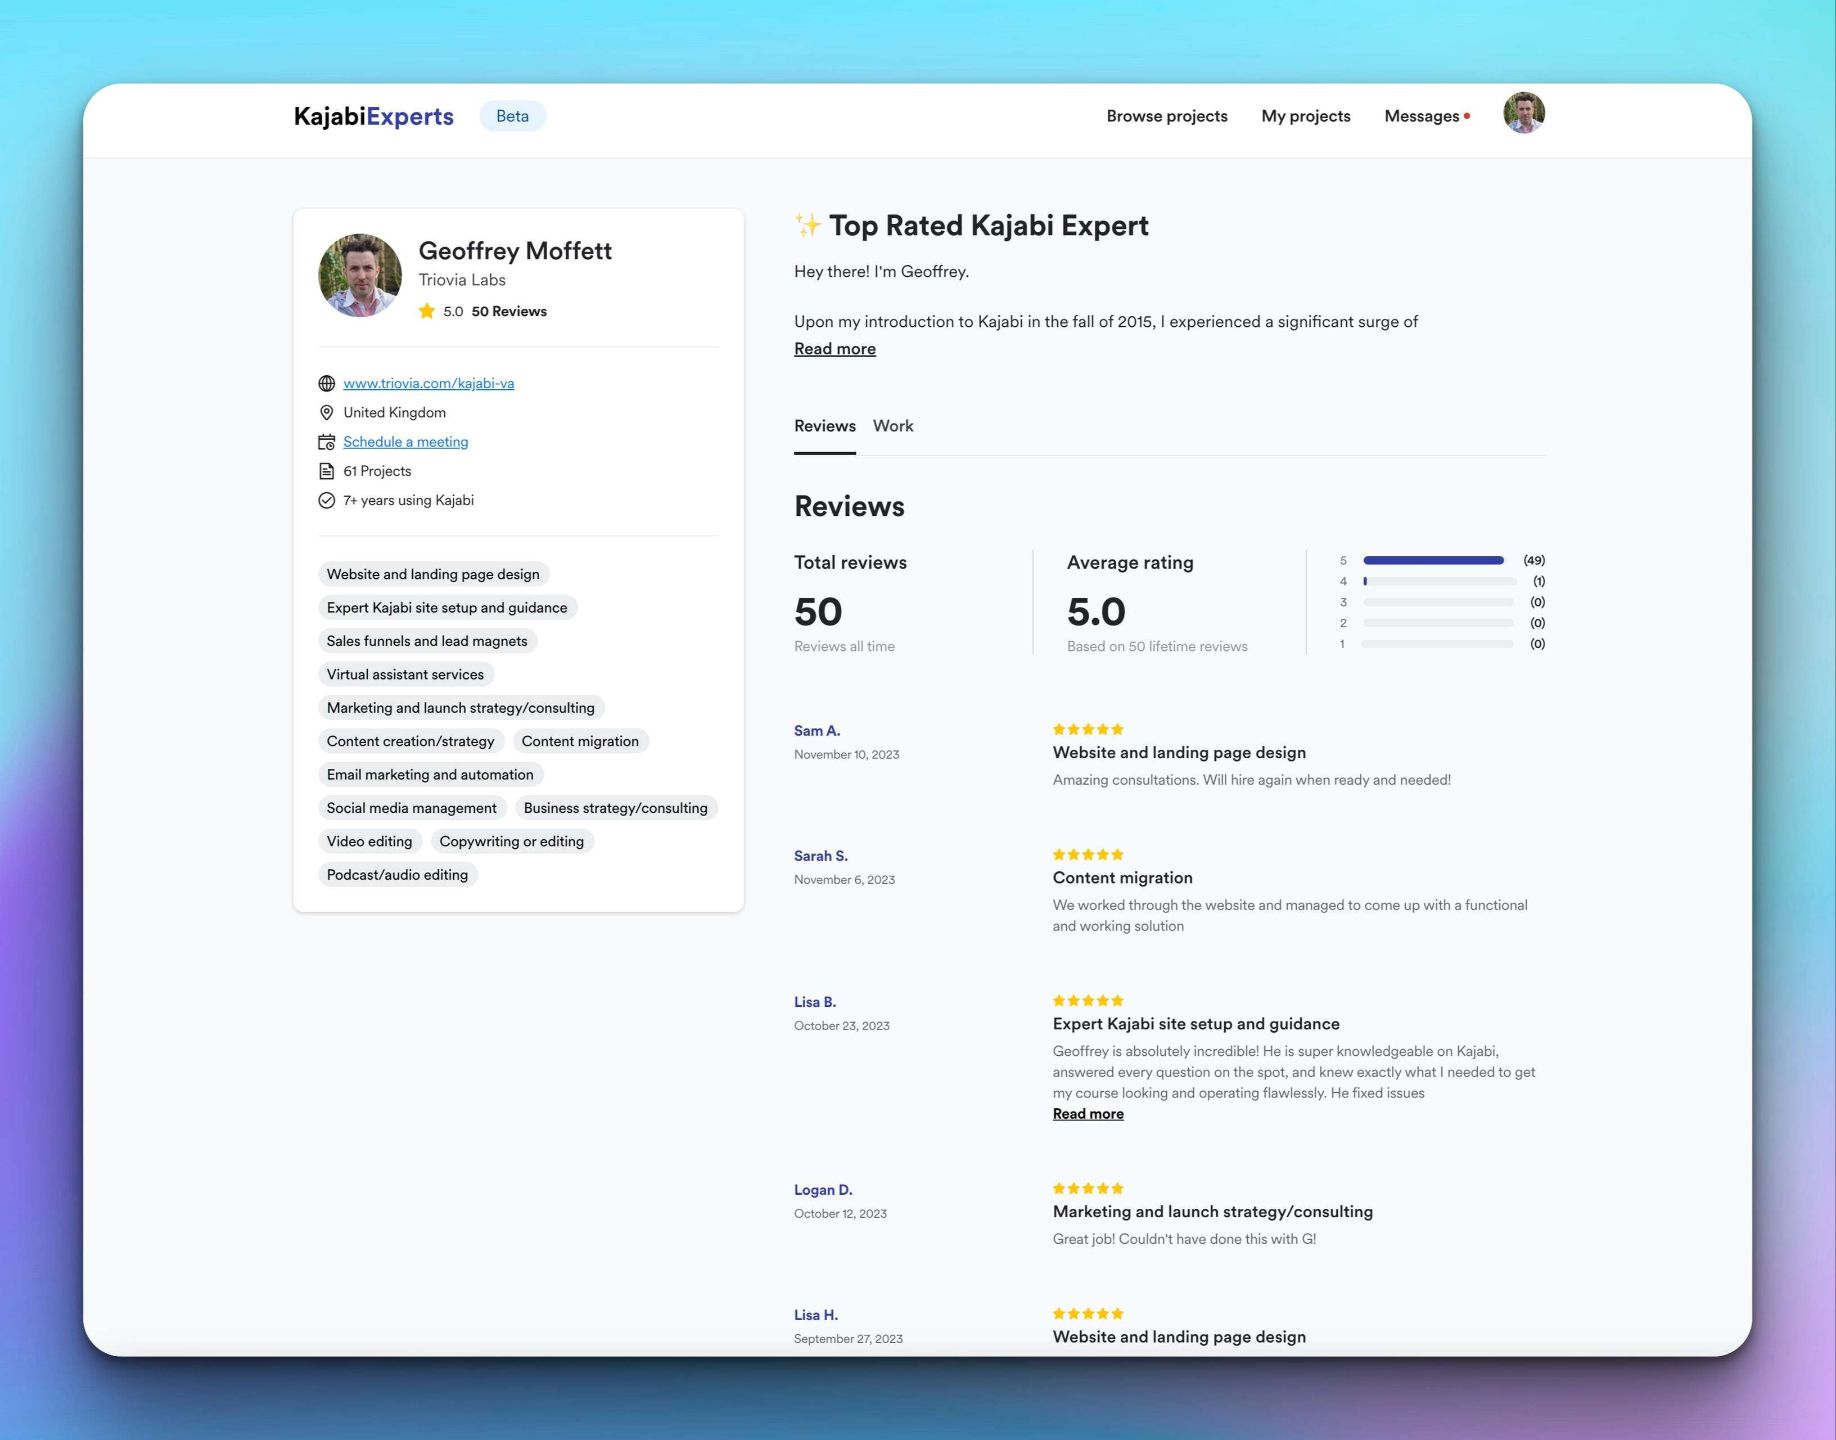Click the globe icon beside the website link

click(x=326, y=383)
